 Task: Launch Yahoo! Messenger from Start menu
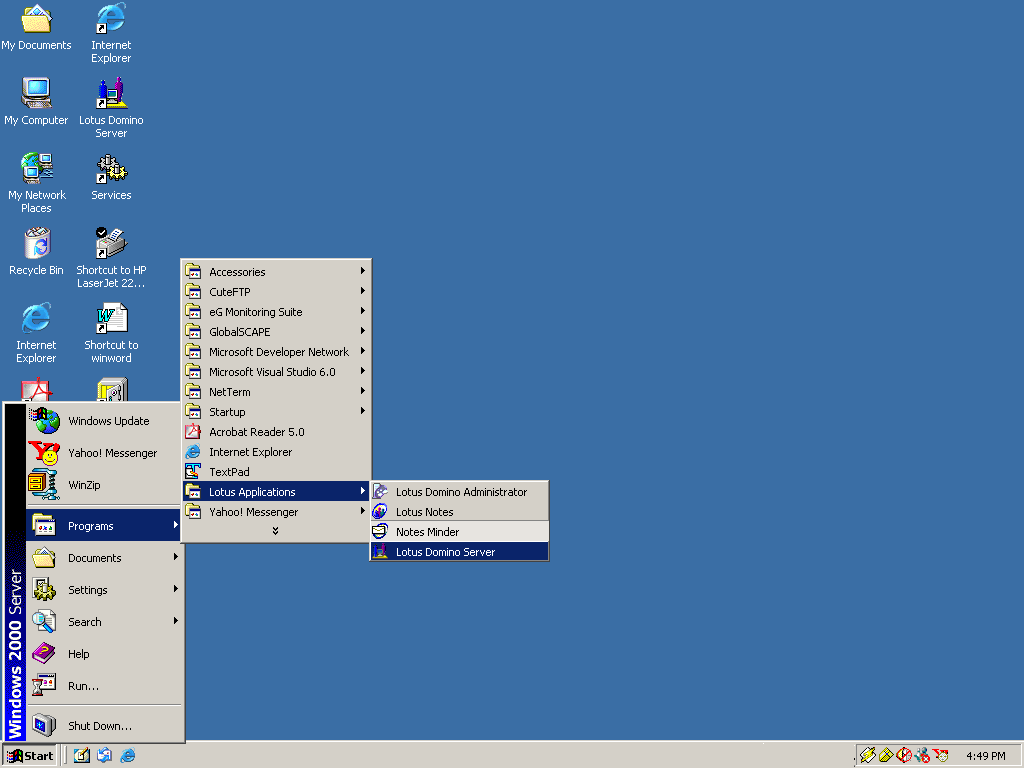(x=104, y=453)
